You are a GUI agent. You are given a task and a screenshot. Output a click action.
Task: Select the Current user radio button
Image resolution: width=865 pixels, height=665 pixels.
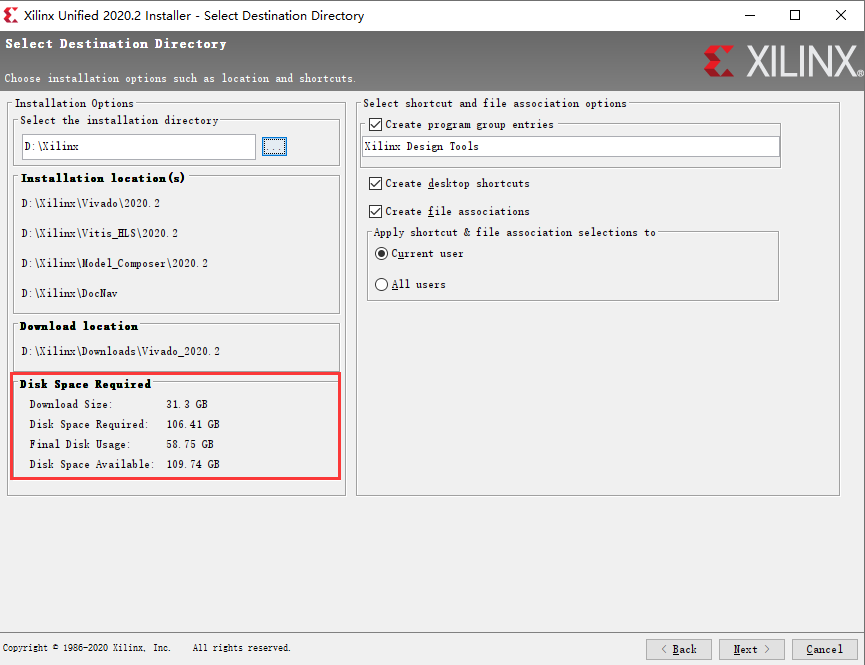(x=381, y=254)
